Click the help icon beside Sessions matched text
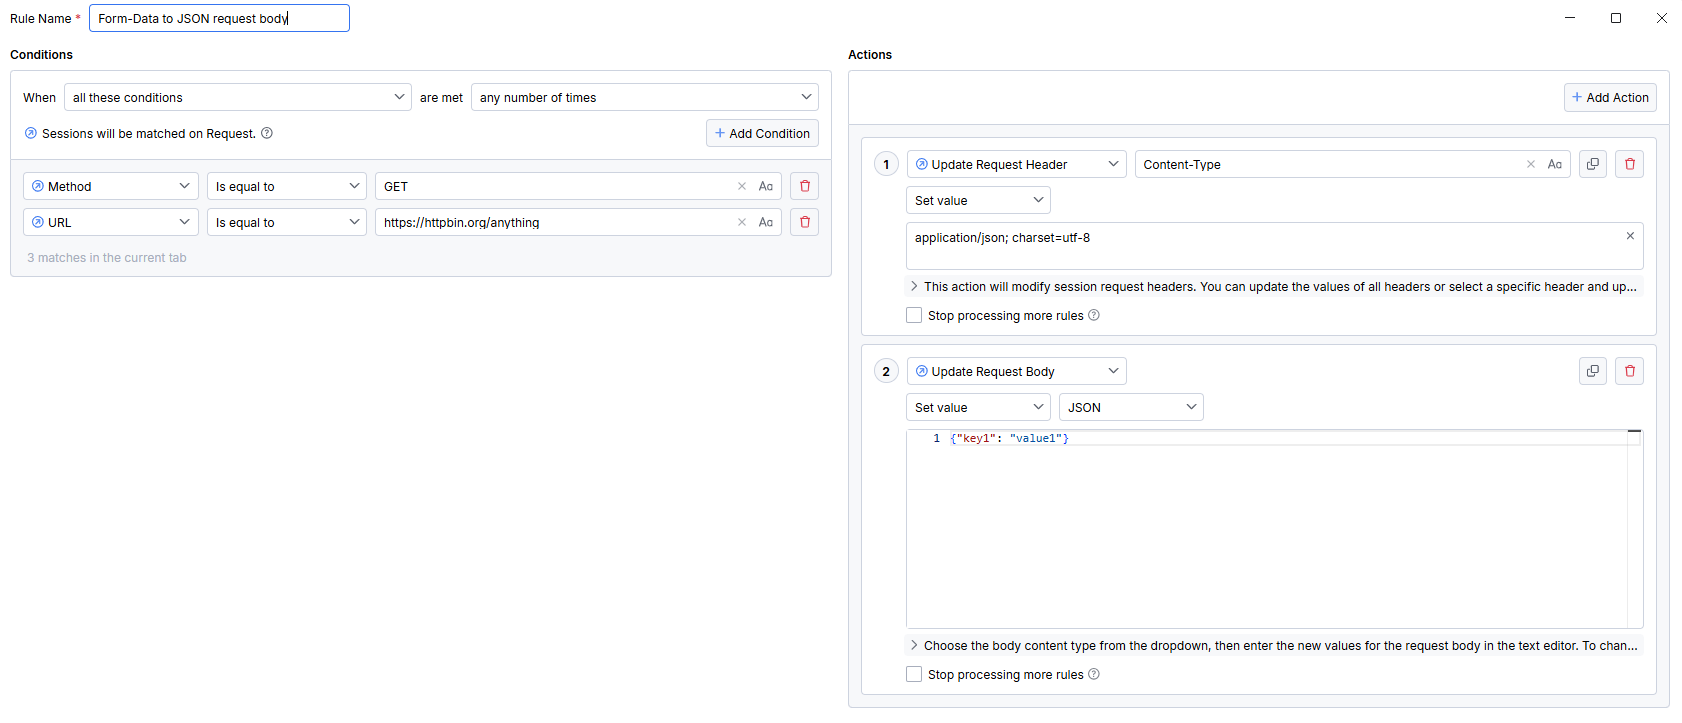The width and height of the screenshot is (1682, 723). 267,133
